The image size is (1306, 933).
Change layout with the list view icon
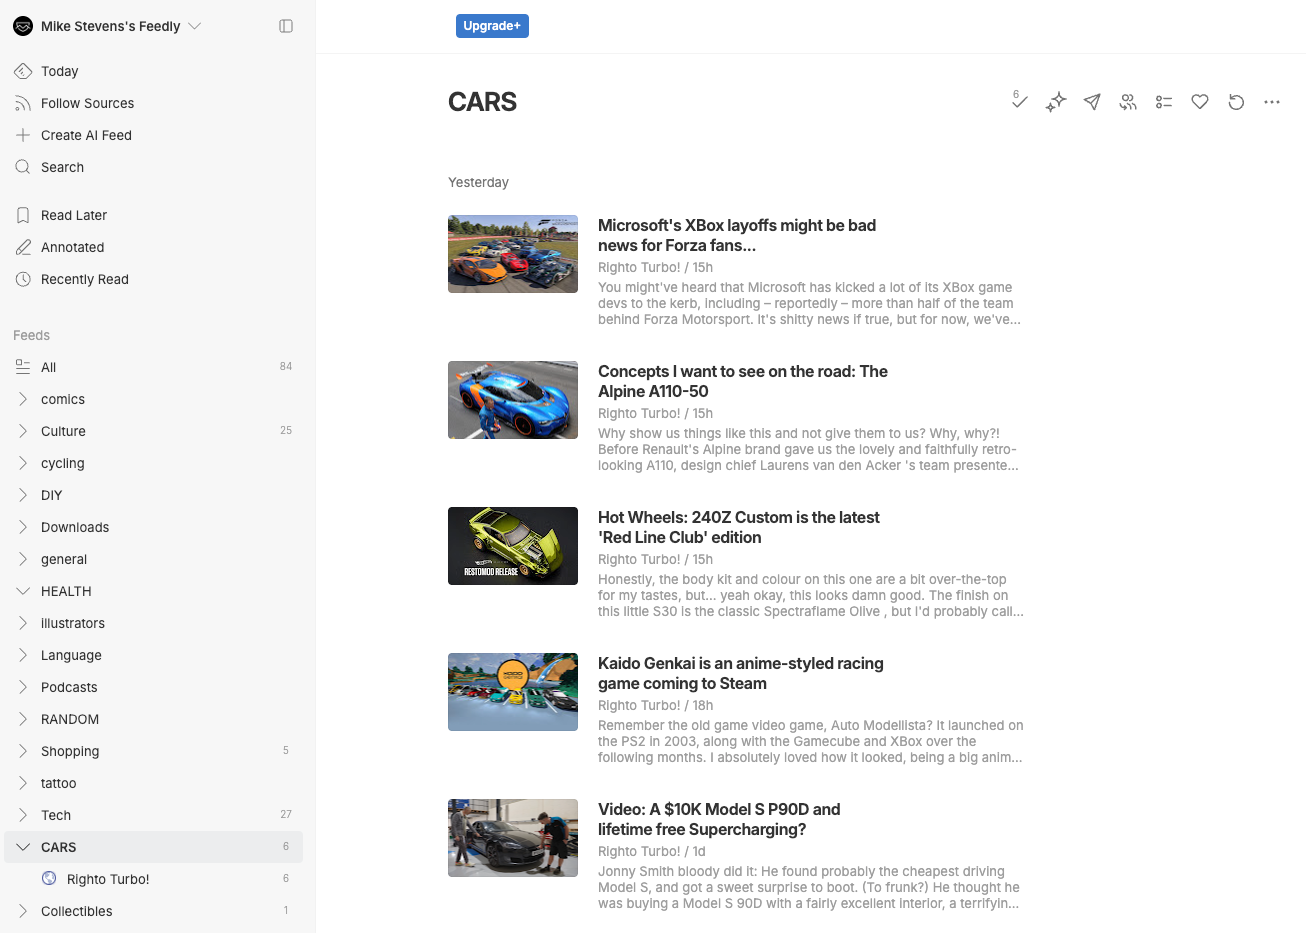(x=1164, y=102)
